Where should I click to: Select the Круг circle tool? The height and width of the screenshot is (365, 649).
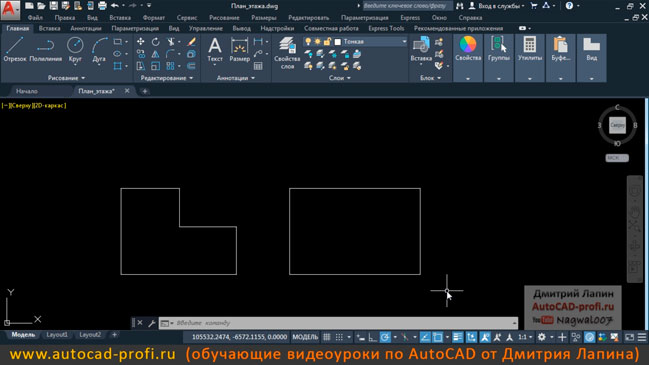75,50
